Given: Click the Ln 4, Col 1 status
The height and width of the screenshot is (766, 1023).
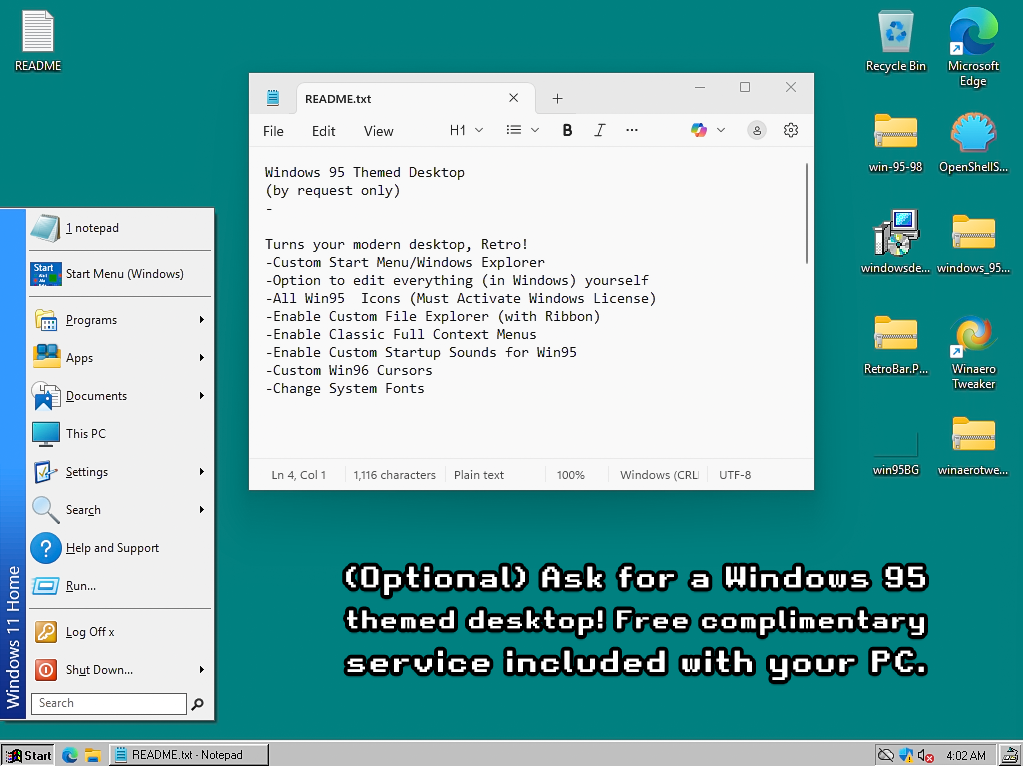Looking at the screenshot, I should 299,475.
